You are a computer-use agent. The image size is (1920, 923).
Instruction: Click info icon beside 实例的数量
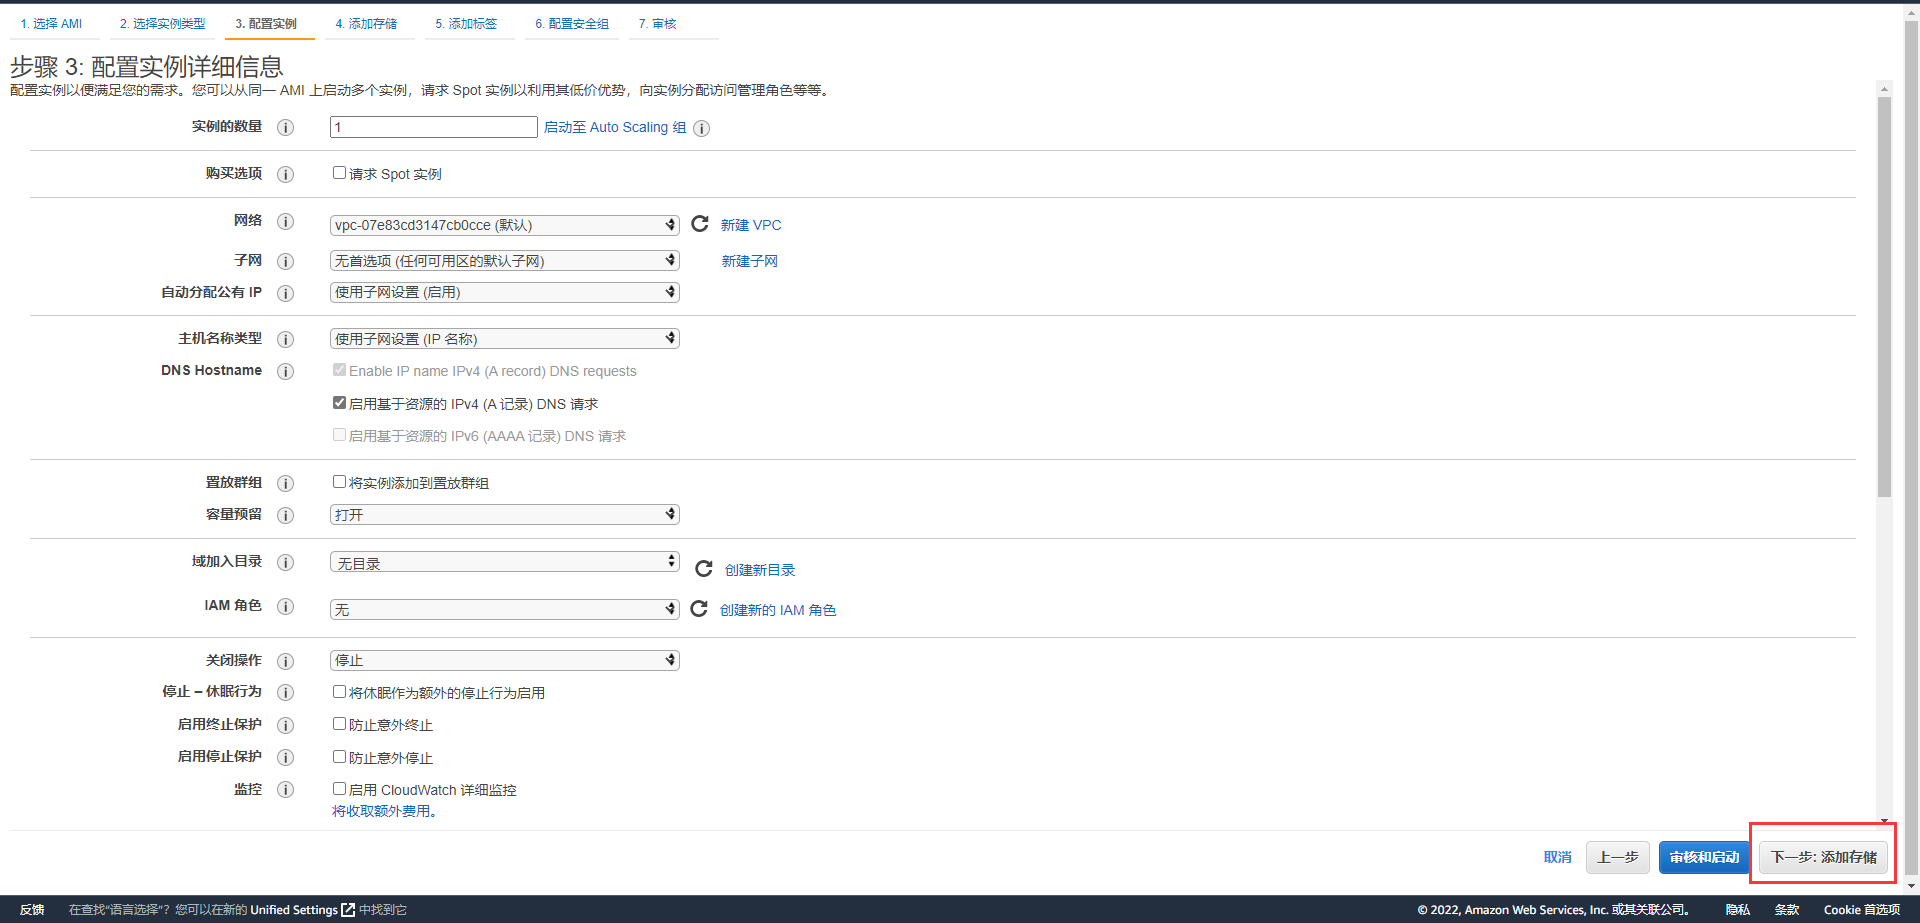285,127
